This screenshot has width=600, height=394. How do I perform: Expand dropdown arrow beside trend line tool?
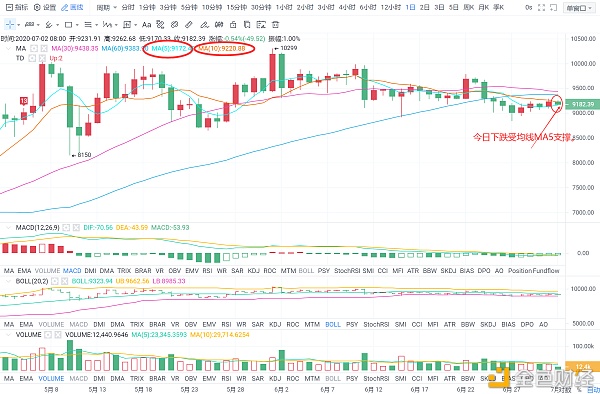pos(57,25)
